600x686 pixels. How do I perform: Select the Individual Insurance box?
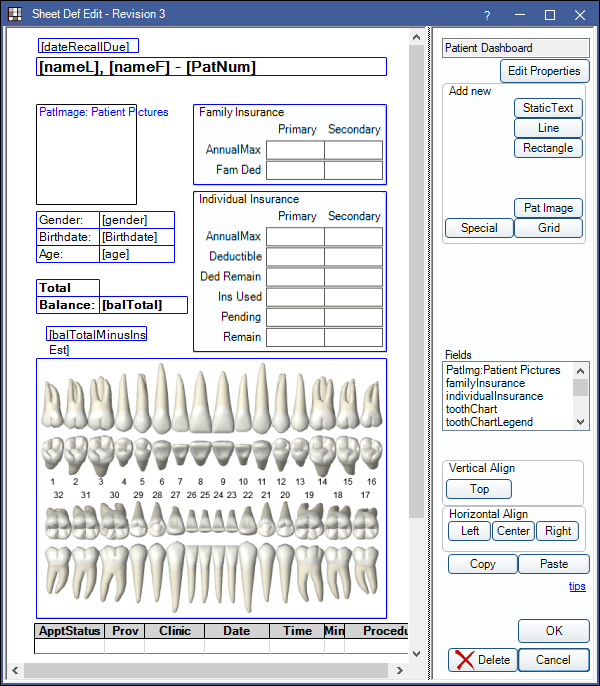click(290, 271)
